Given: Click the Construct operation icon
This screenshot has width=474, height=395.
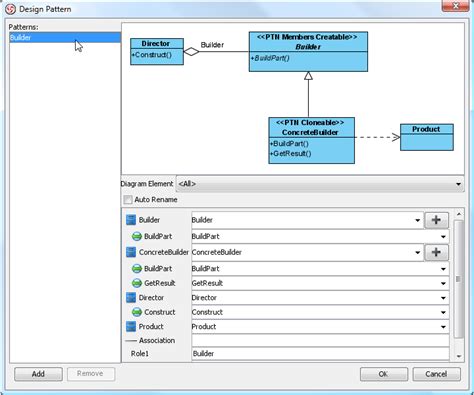Looking at the screenshot, I should pos(137,312).
